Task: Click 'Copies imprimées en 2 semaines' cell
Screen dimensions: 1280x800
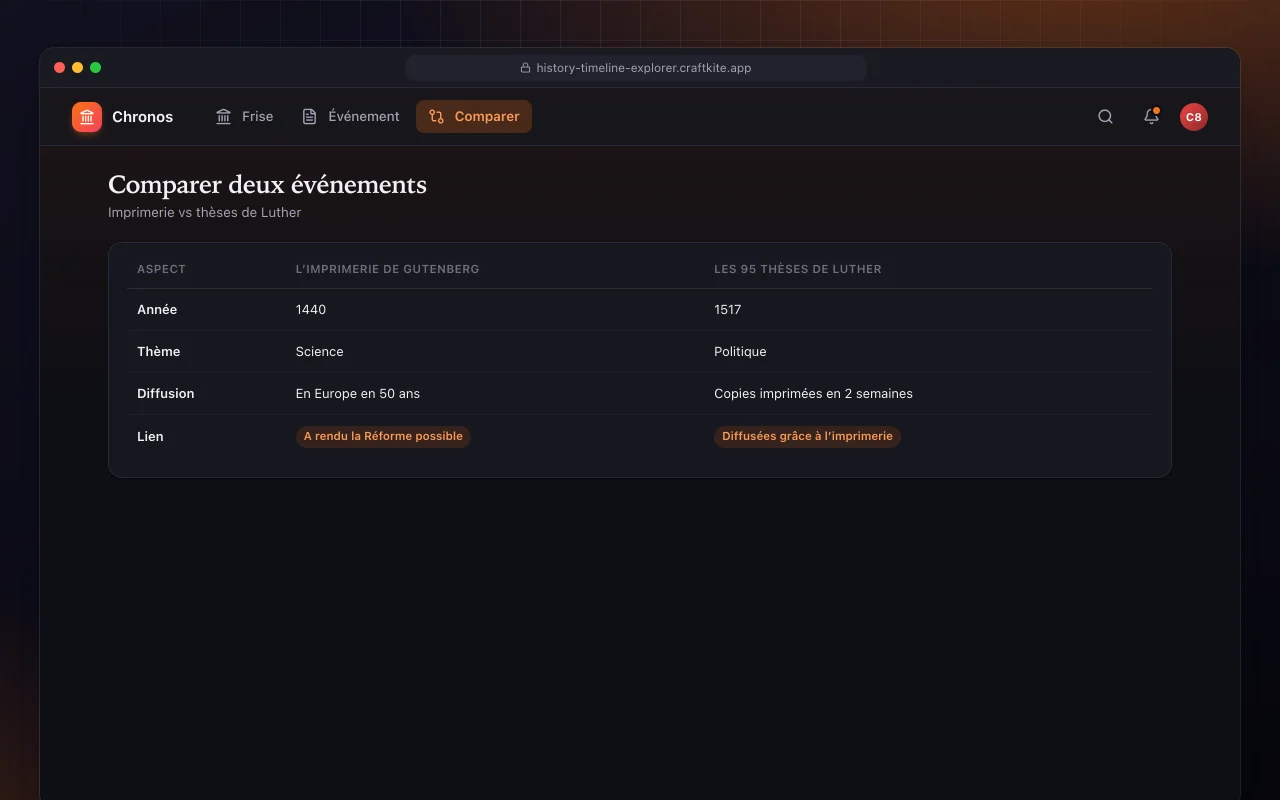Action: pyautogui.click(x=813, y=394)
